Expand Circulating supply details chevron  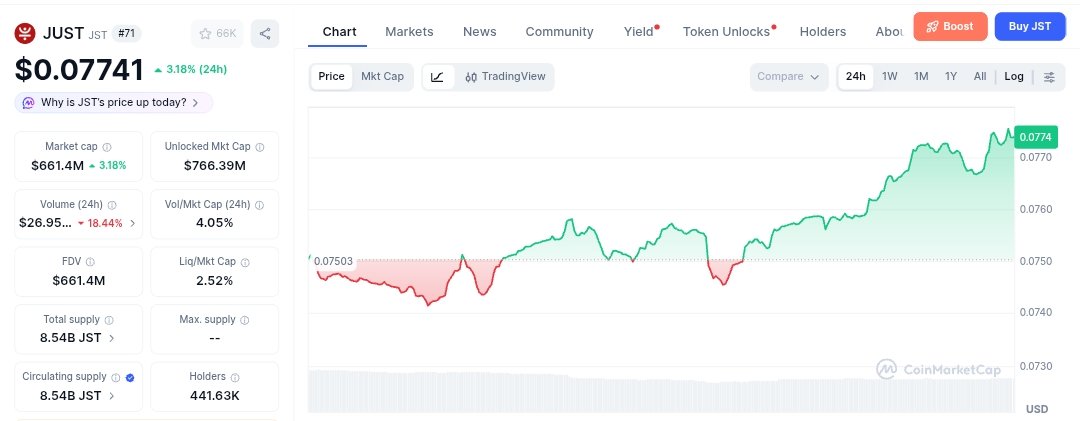tap(112, 396)
